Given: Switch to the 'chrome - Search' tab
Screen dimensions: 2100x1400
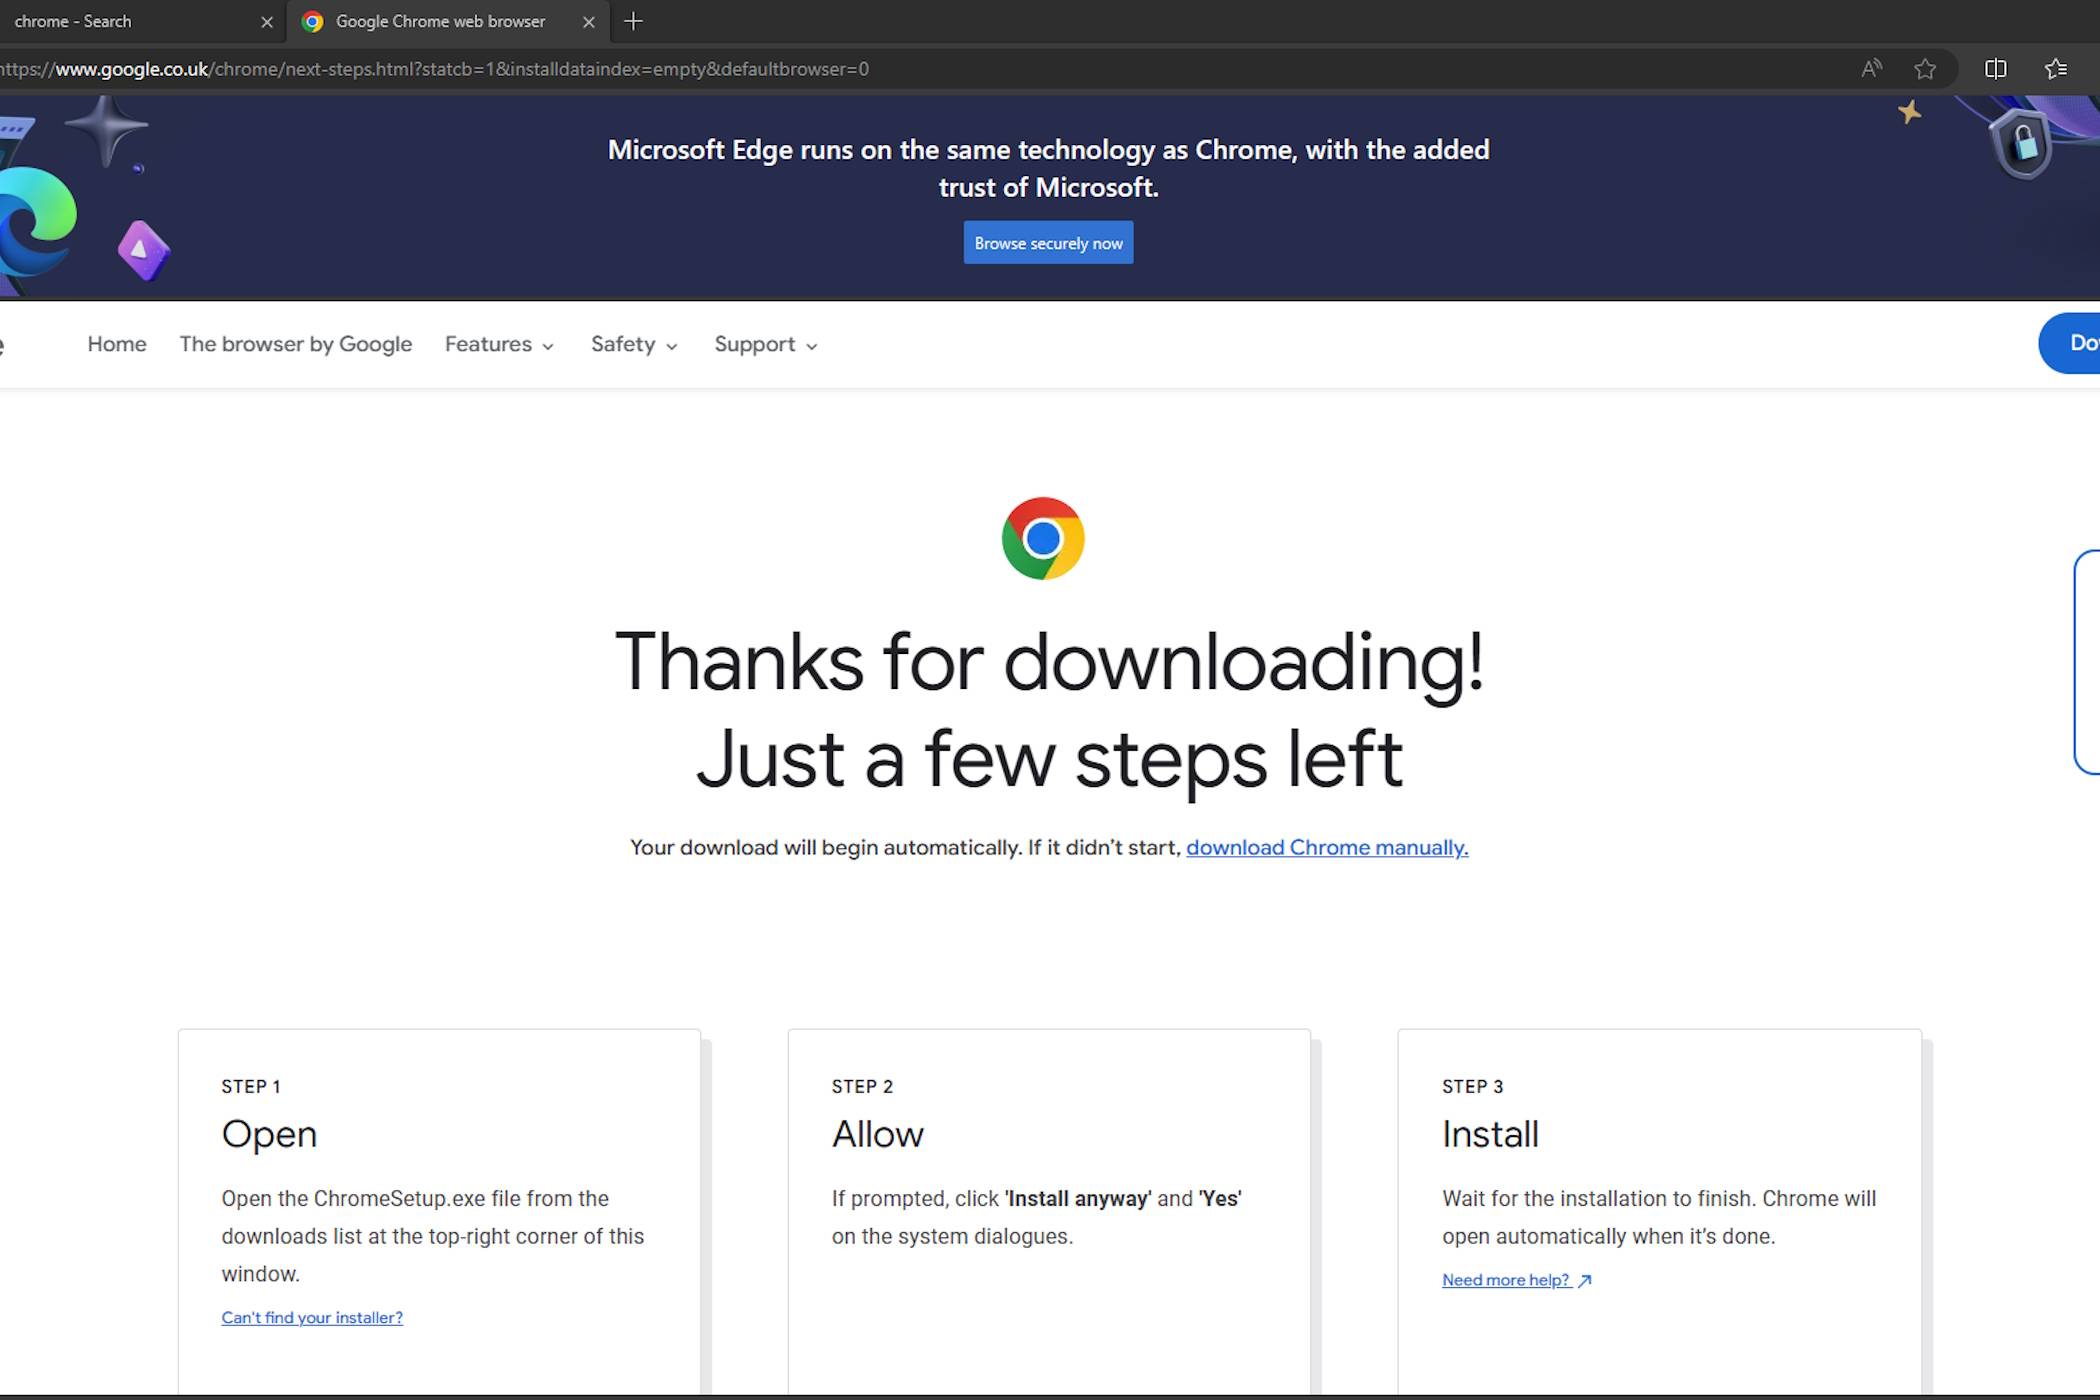Looking at the screenshot, I should coord(130,21).
